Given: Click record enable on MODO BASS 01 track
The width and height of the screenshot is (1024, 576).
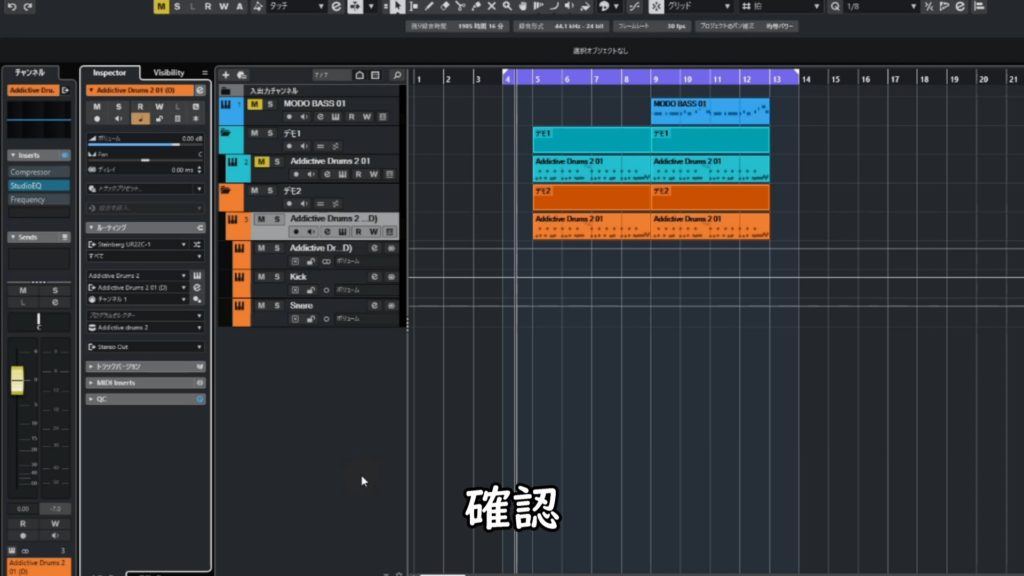Looking at the screenshot, I should pyautogui.click(x=288, y=118).
